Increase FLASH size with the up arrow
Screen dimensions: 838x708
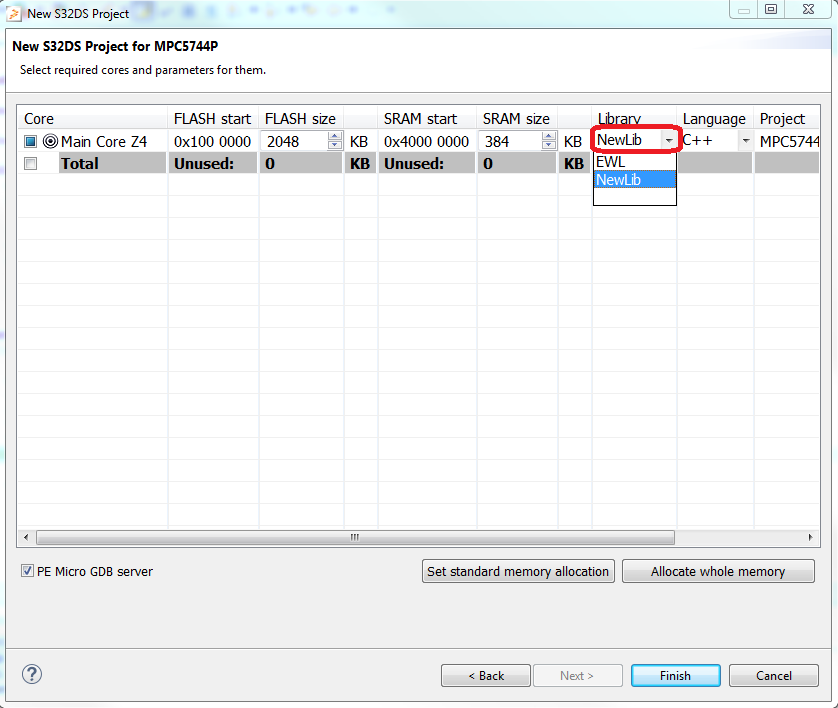(335, 136)
